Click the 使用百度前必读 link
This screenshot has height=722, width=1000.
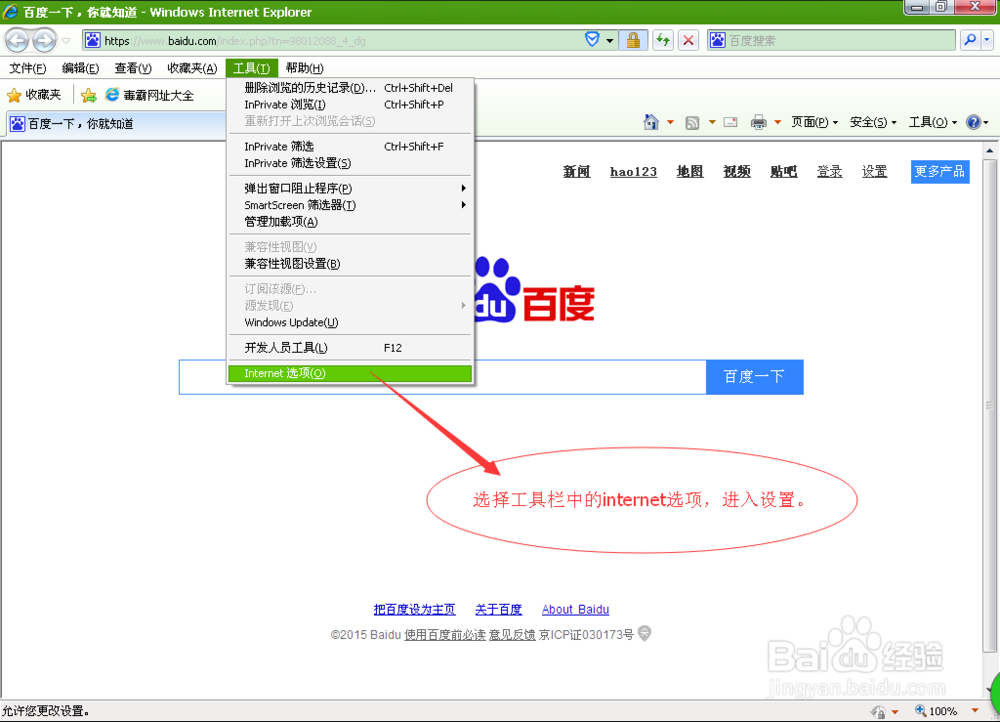click(445, 635)
